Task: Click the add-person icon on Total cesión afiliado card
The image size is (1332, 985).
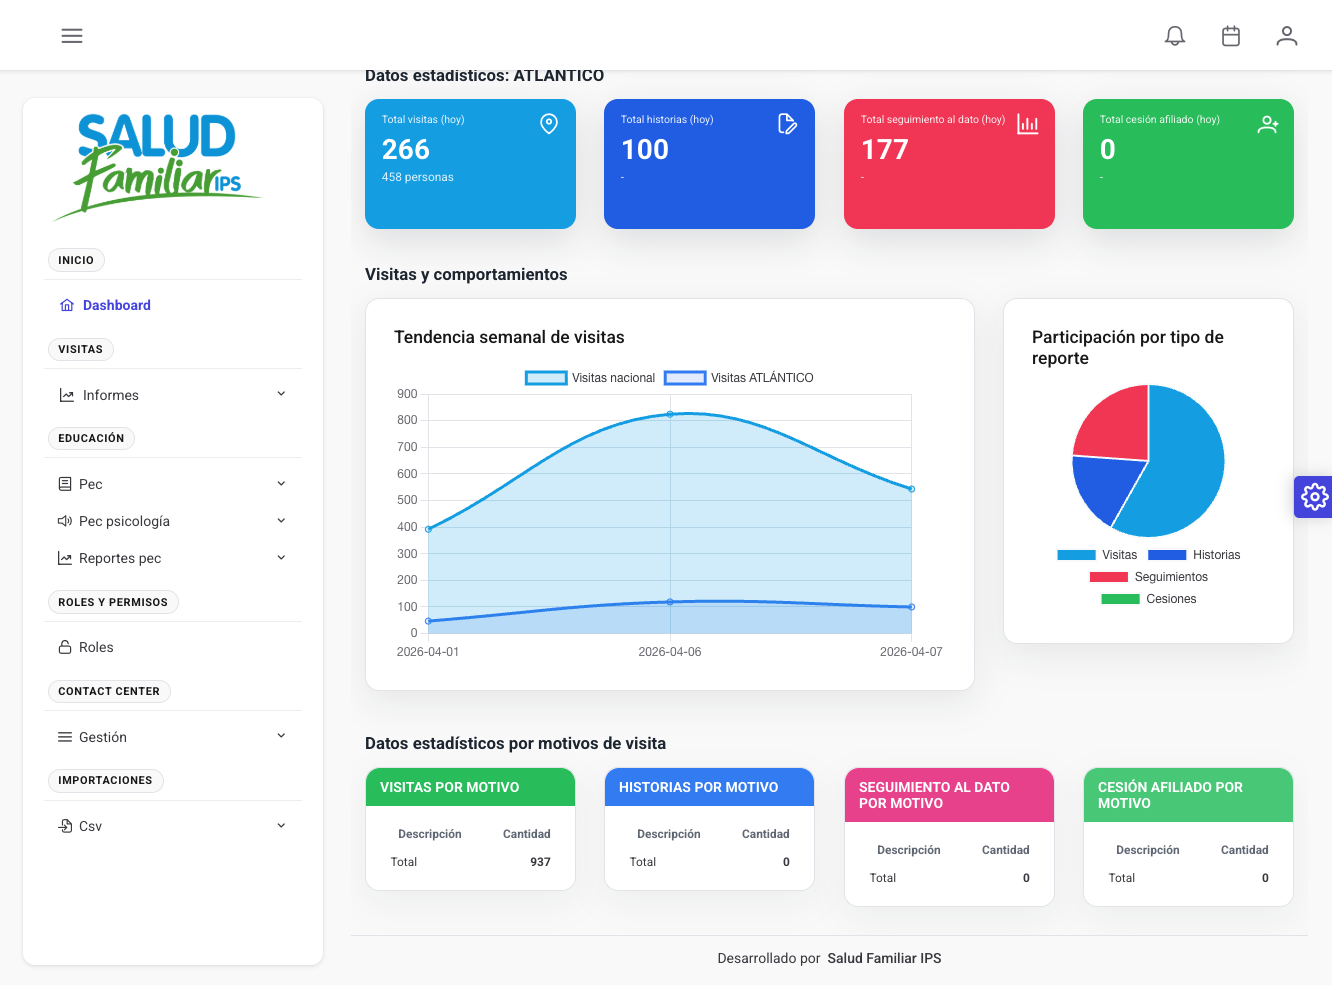Action: (1268, 123)
